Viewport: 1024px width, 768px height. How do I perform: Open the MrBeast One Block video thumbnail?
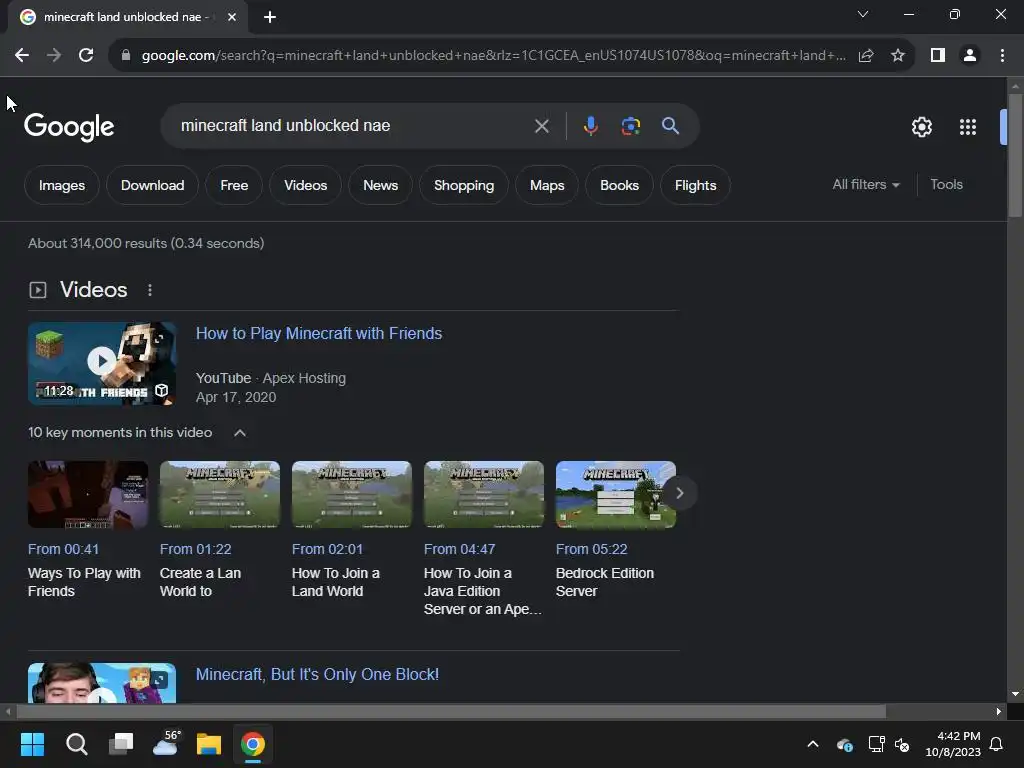point(102,683)
